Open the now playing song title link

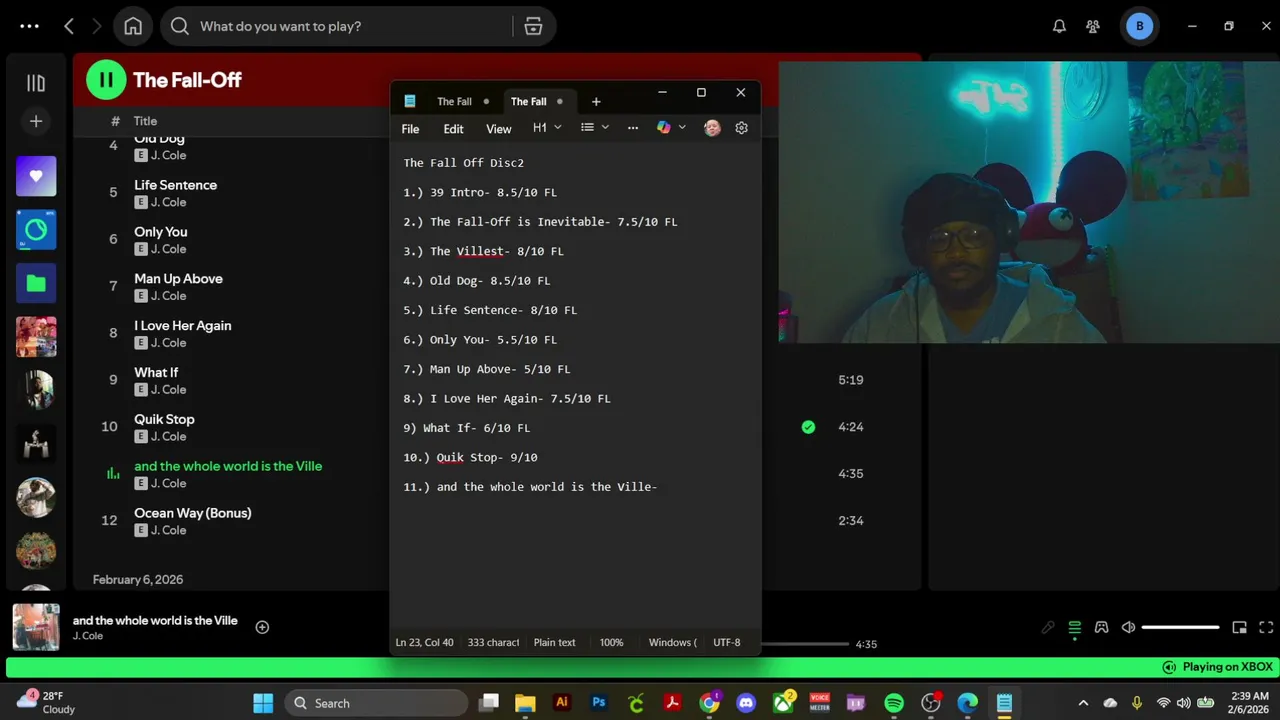[x=155, y=620]
